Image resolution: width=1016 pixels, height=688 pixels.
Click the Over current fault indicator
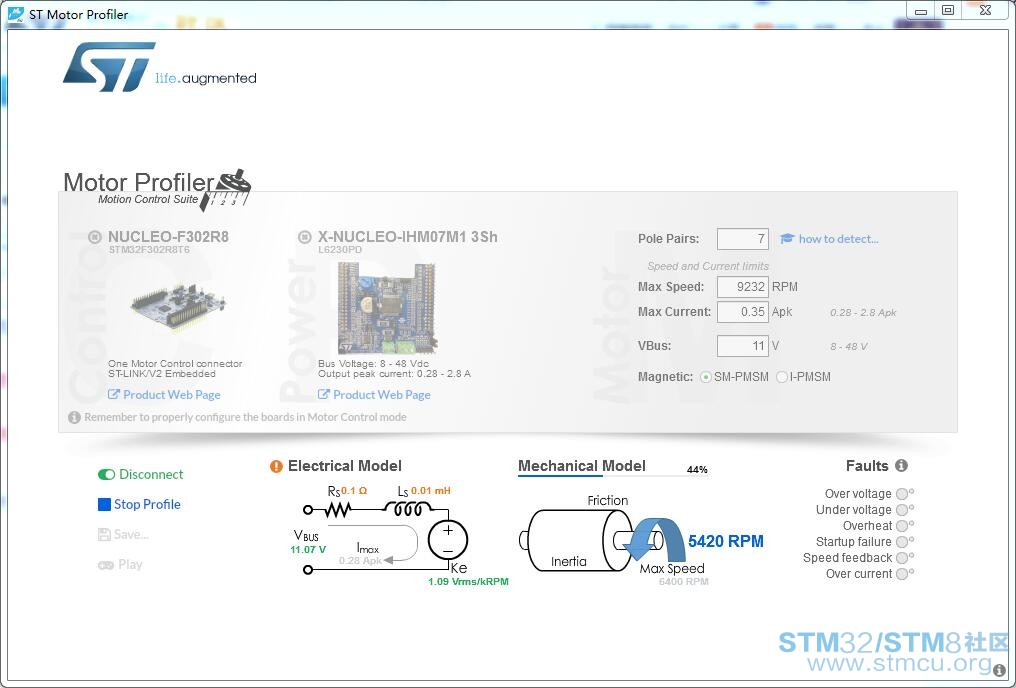point(902,574)
